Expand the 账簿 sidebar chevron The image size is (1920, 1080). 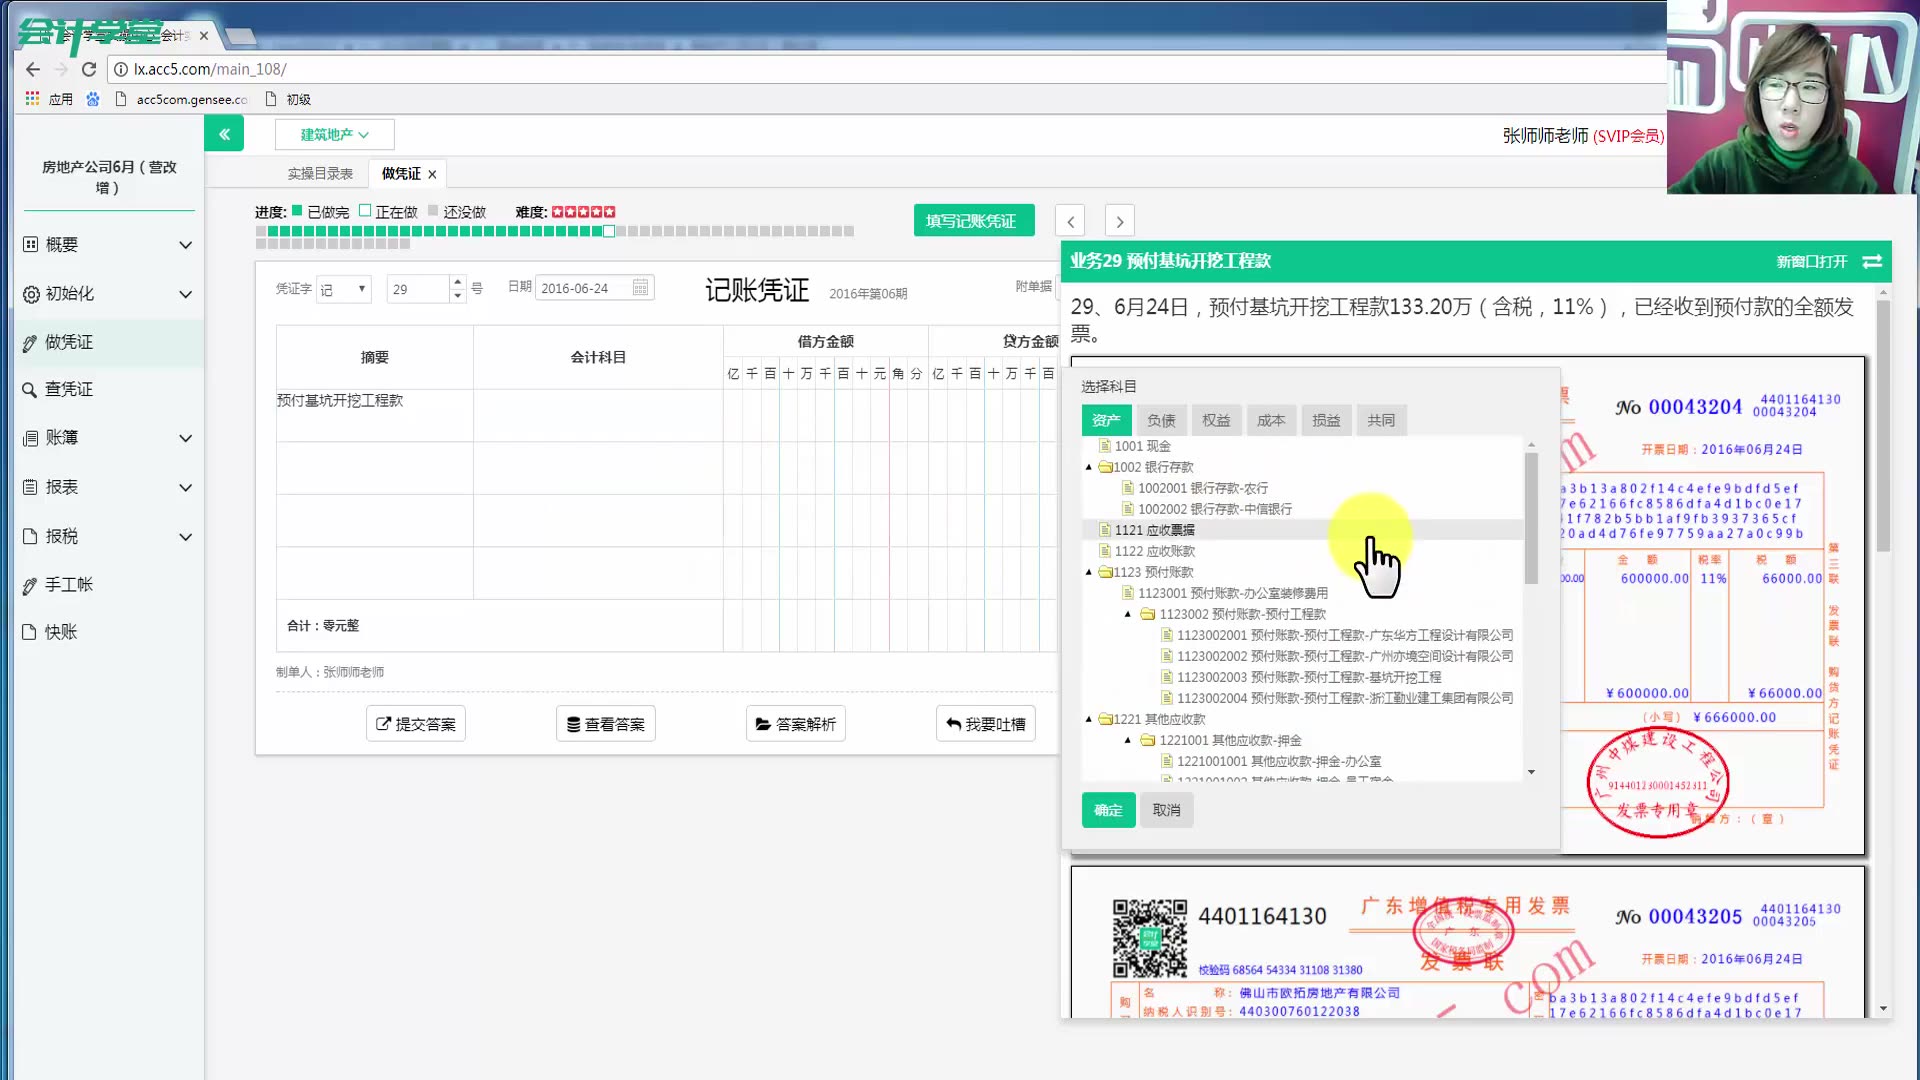185,438
